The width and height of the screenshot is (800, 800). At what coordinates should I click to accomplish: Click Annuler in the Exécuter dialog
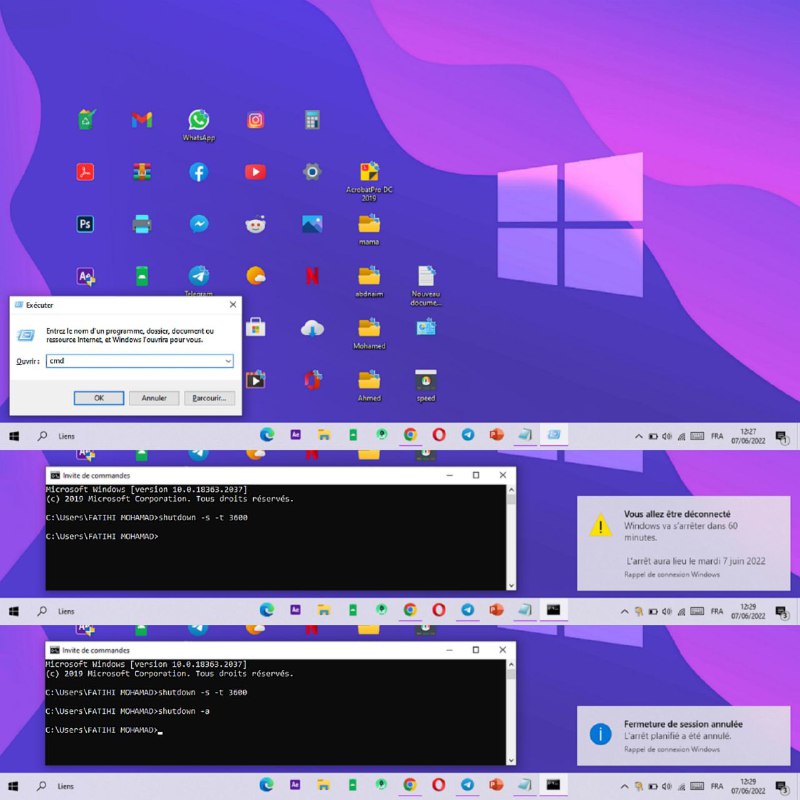point(154,398)
